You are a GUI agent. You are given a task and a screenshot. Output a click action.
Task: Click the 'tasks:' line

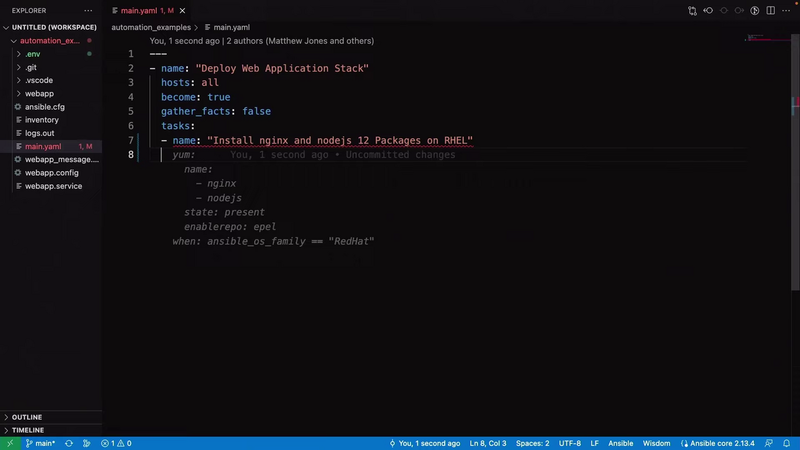pos(178,126)
